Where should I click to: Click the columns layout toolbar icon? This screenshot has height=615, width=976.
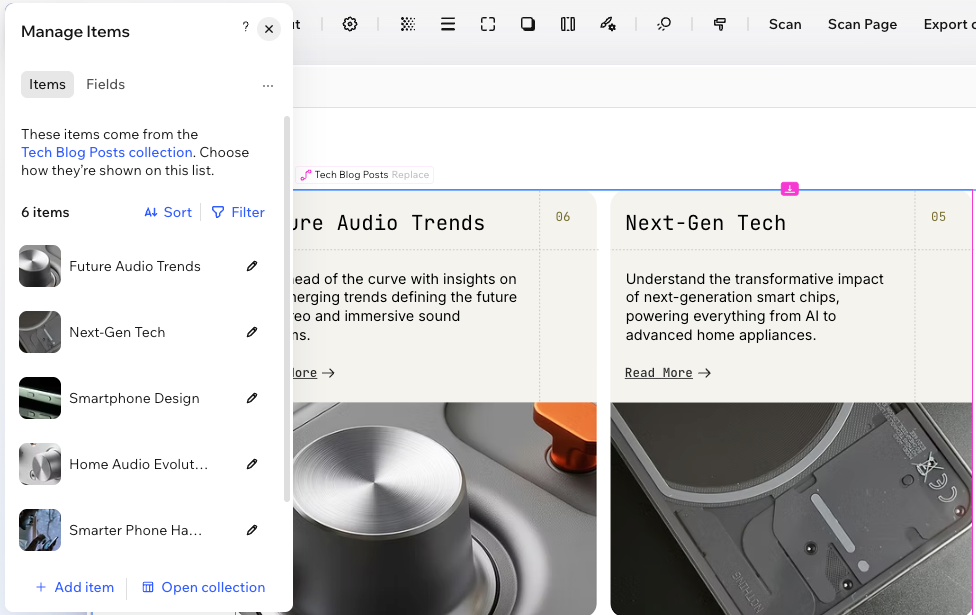click(x=568, y=24)
